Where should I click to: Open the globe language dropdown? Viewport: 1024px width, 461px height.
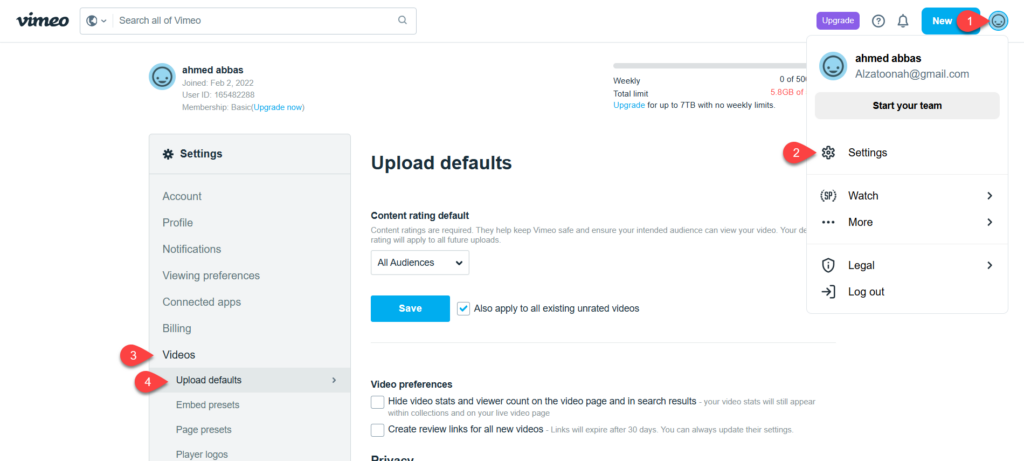(97, 21)
